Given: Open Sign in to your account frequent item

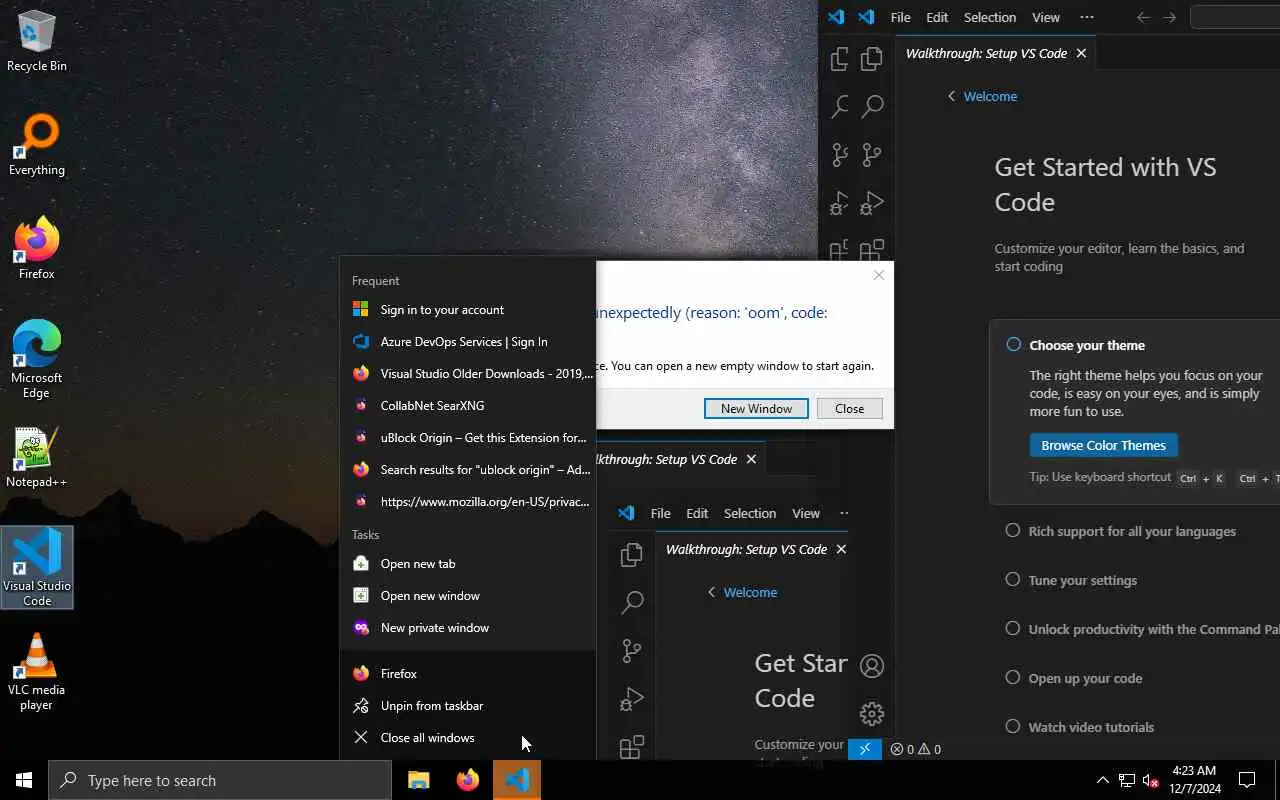Looking at the screenshot, I should click(x=468, y=309).
